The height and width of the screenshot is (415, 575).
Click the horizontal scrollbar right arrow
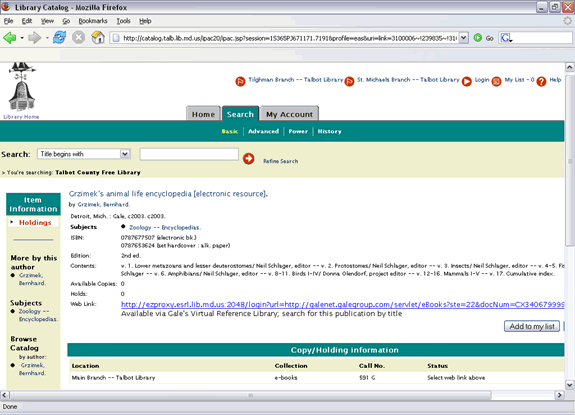[x=560, y=395]
